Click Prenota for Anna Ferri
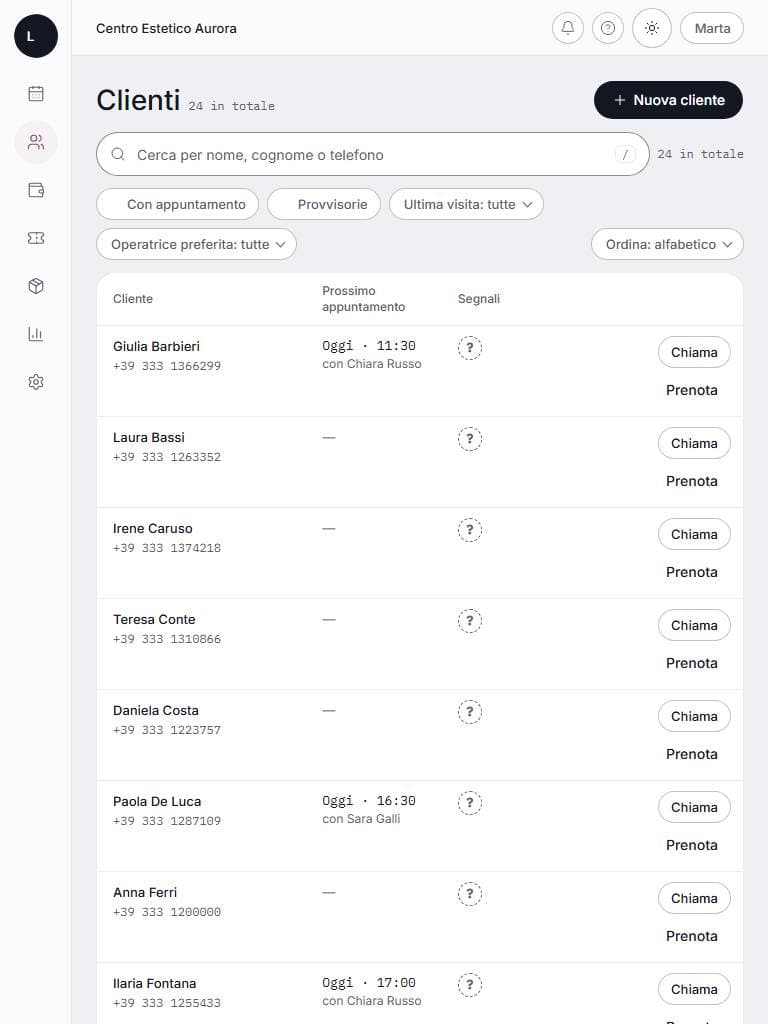The image size is (768, 1024). click(x=692, y=936)
